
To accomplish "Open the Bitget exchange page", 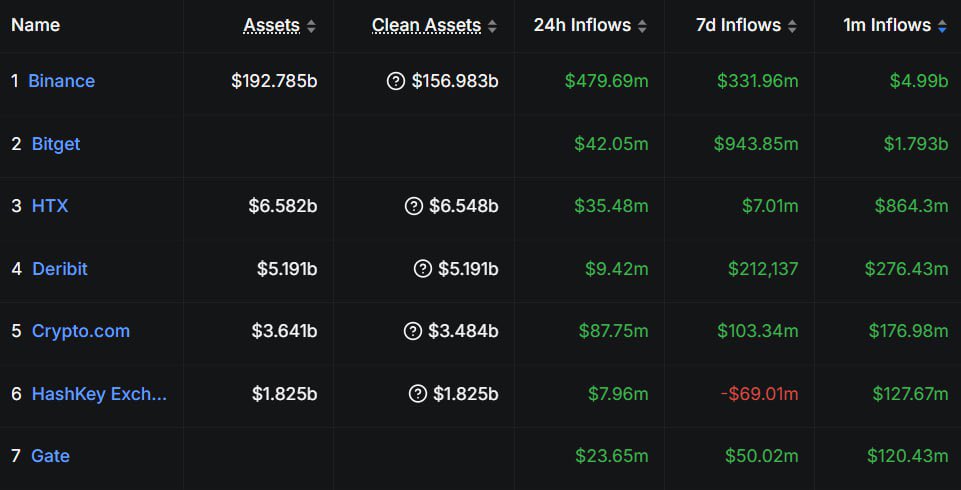I will point(56,144).
